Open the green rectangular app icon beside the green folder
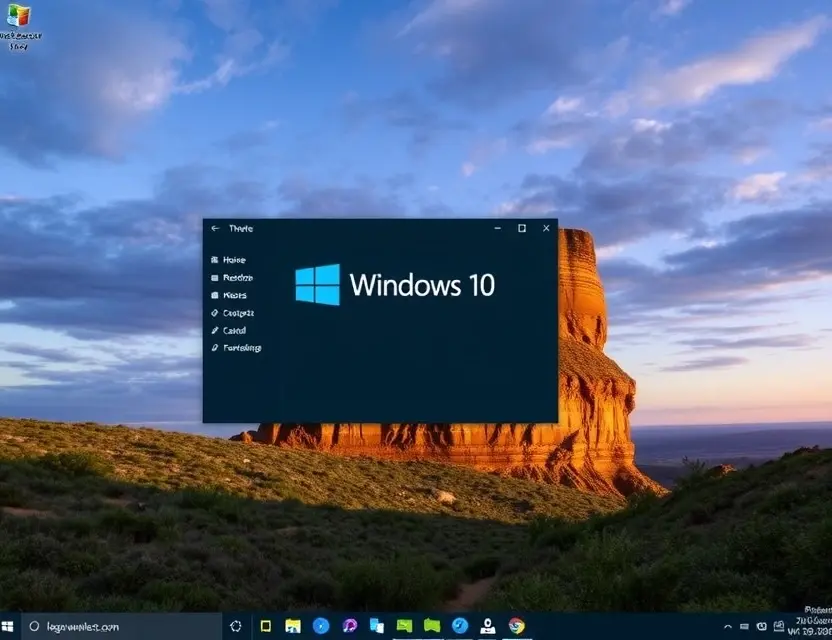The height and width of the screenshot is (640, 832). coord(404,626)
